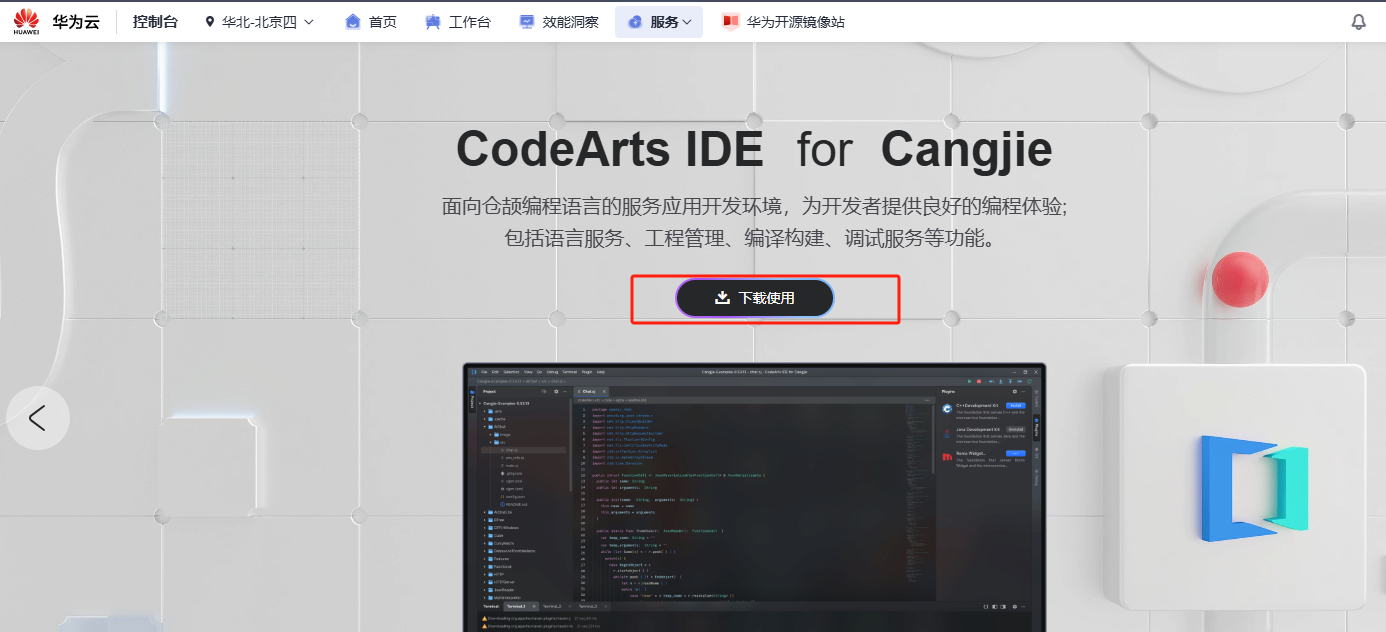This screenshot has height=632, width=1386.
Task: Open the 工作台 workbench menu item
Action: click(458, 22)
